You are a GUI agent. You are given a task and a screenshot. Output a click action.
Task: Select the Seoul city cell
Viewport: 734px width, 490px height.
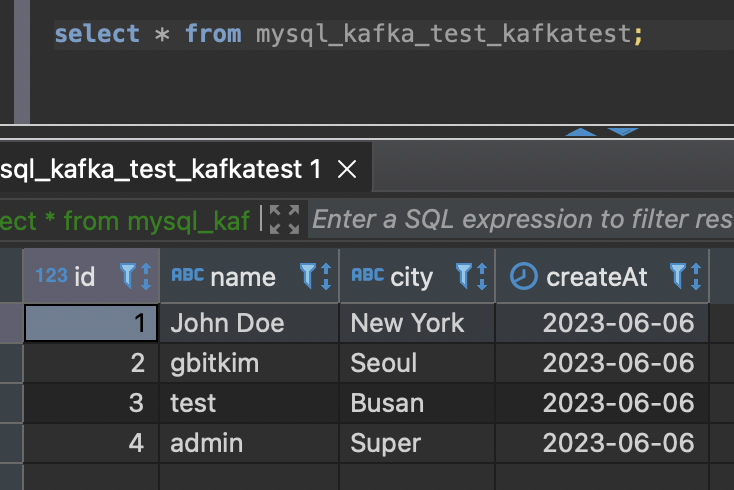(x=417, y=363)
